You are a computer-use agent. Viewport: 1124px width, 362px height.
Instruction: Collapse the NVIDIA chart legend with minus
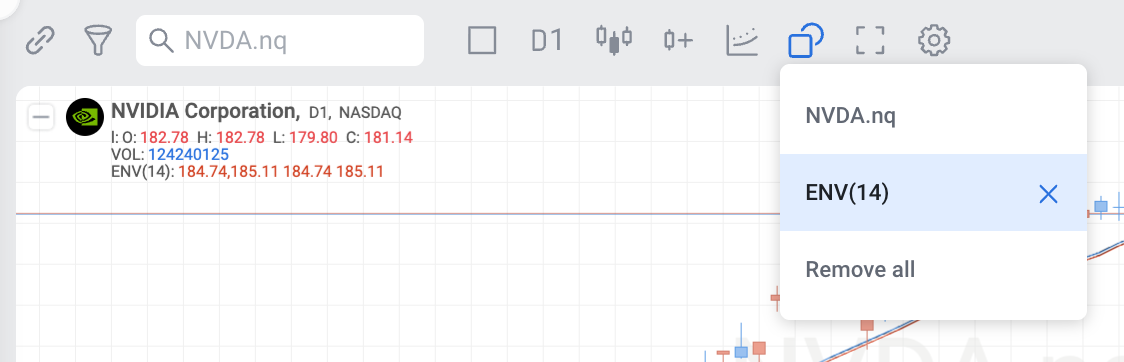[x=42, y=117]
